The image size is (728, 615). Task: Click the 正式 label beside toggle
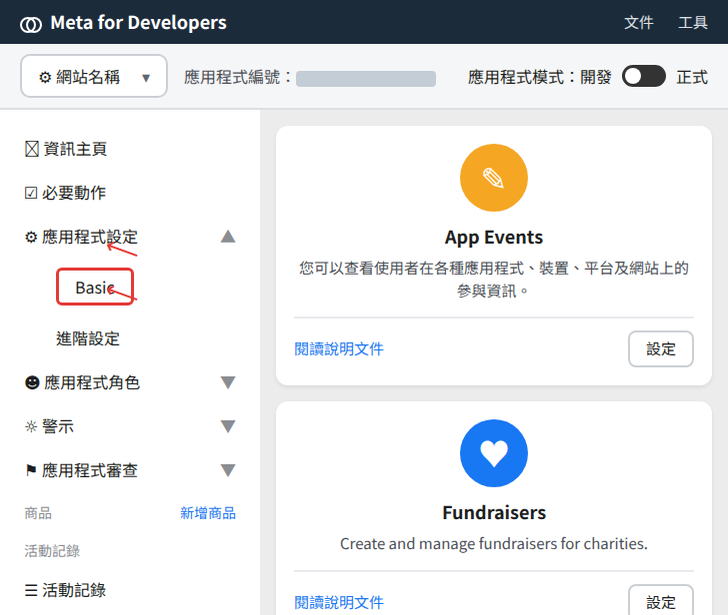click(692, 77)
